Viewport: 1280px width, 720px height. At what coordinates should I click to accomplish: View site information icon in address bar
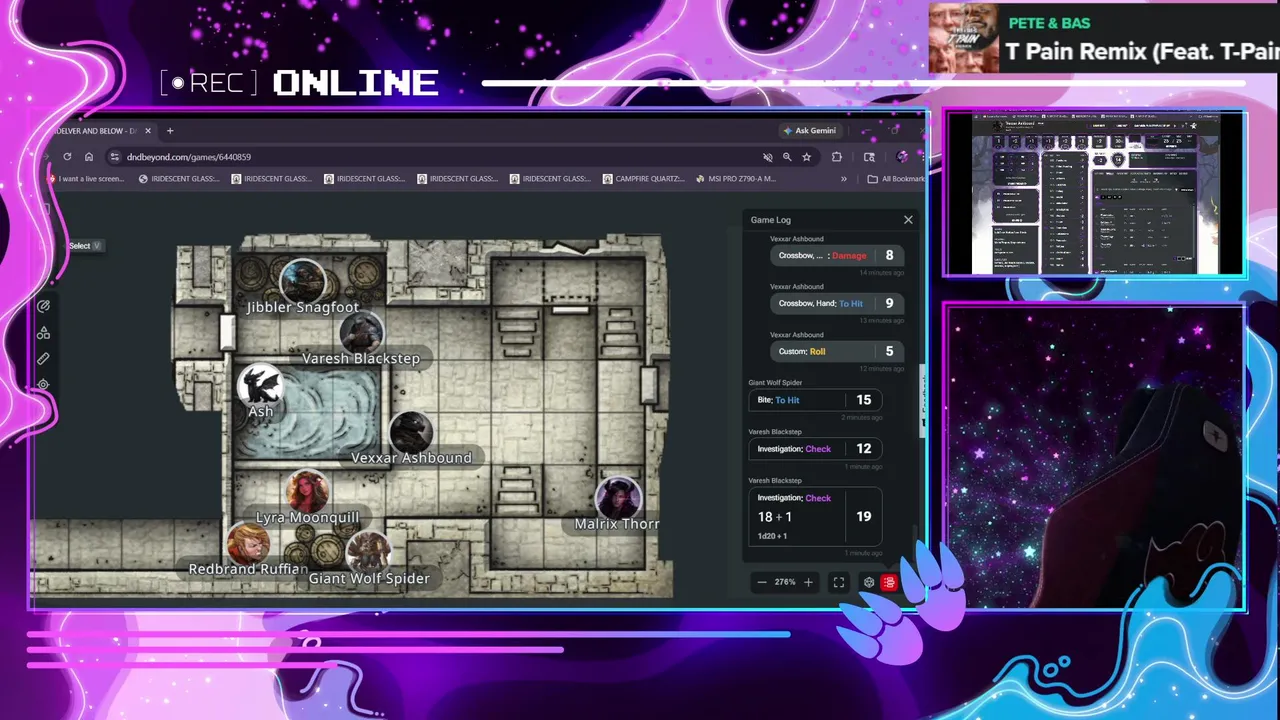pos(115,157)
